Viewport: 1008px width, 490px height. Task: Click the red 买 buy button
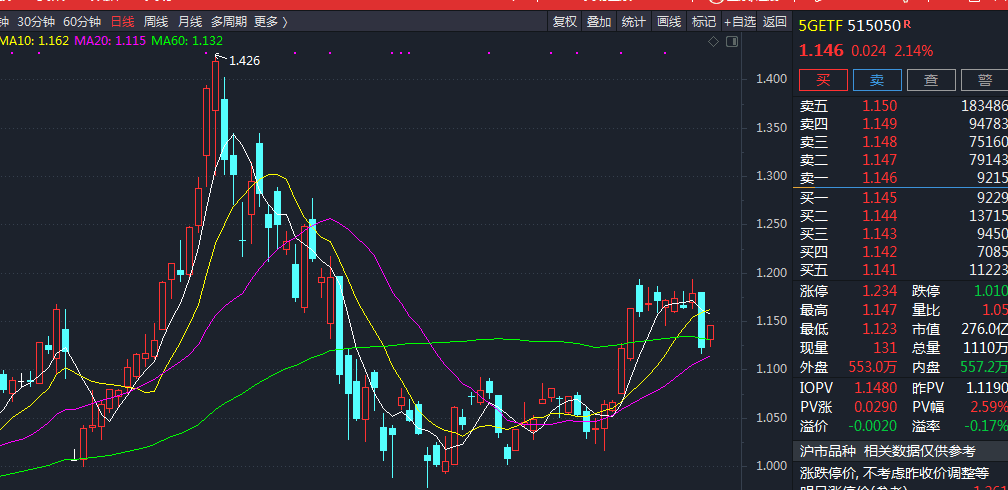pyautogui.click(x=823, y=80)
